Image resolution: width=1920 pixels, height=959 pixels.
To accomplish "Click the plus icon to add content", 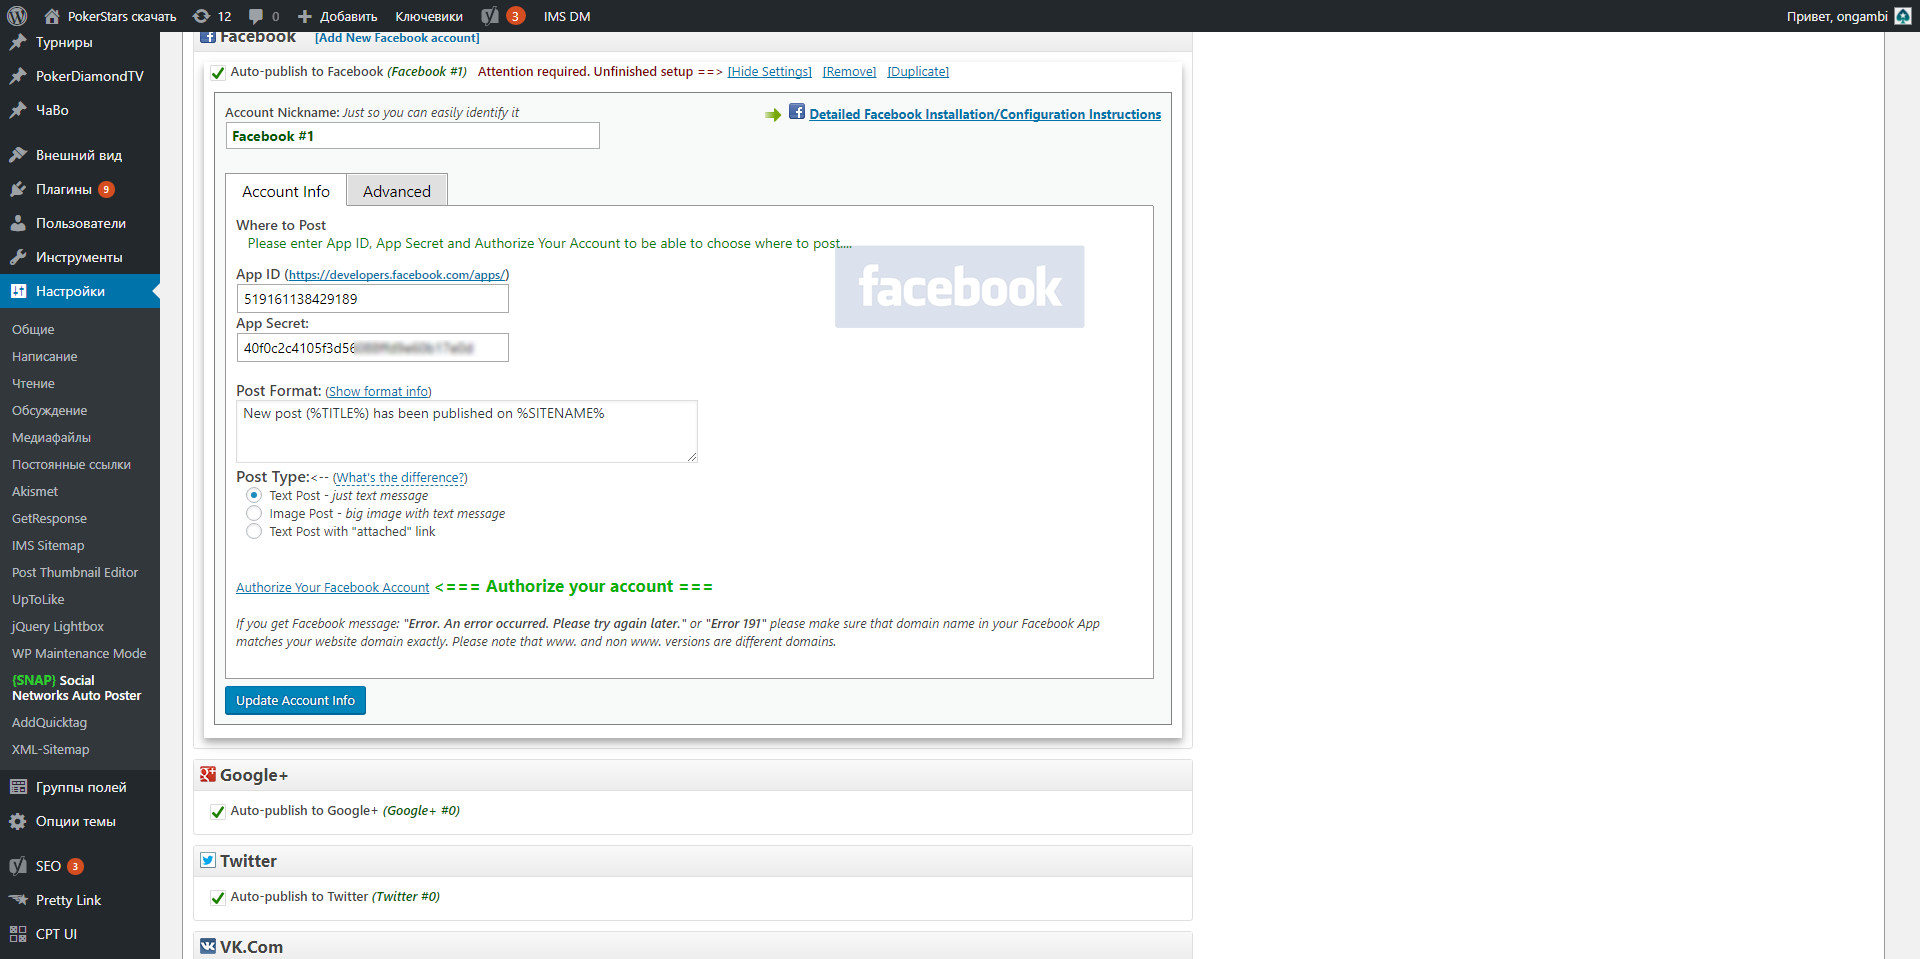I will (x=305, y=16).
